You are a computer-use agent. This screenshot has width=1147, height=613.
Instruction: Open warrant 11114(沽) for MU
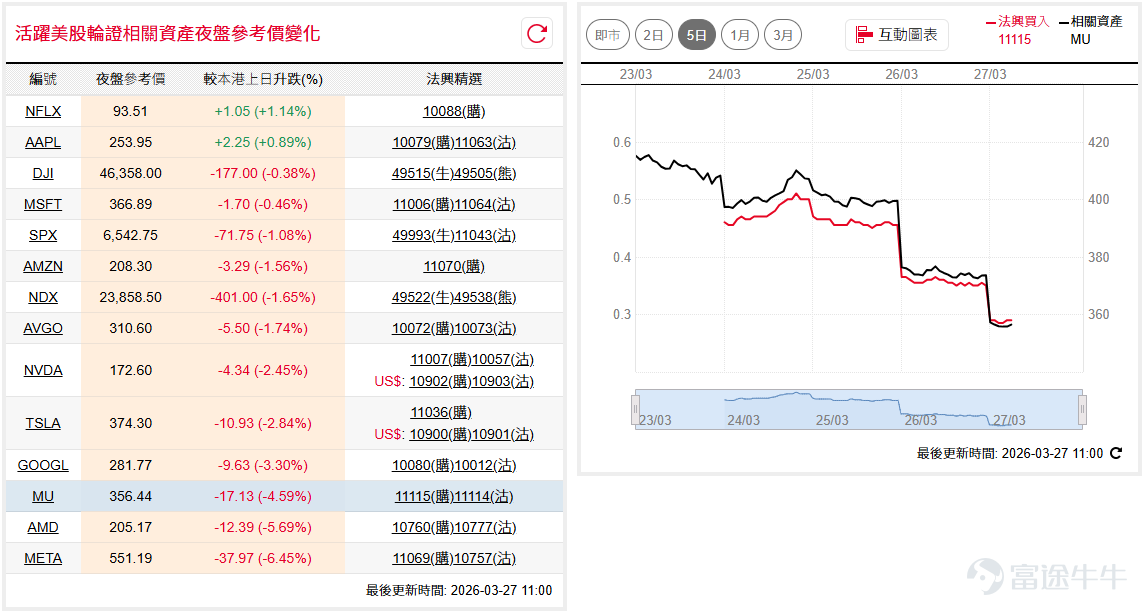point(484,497)
